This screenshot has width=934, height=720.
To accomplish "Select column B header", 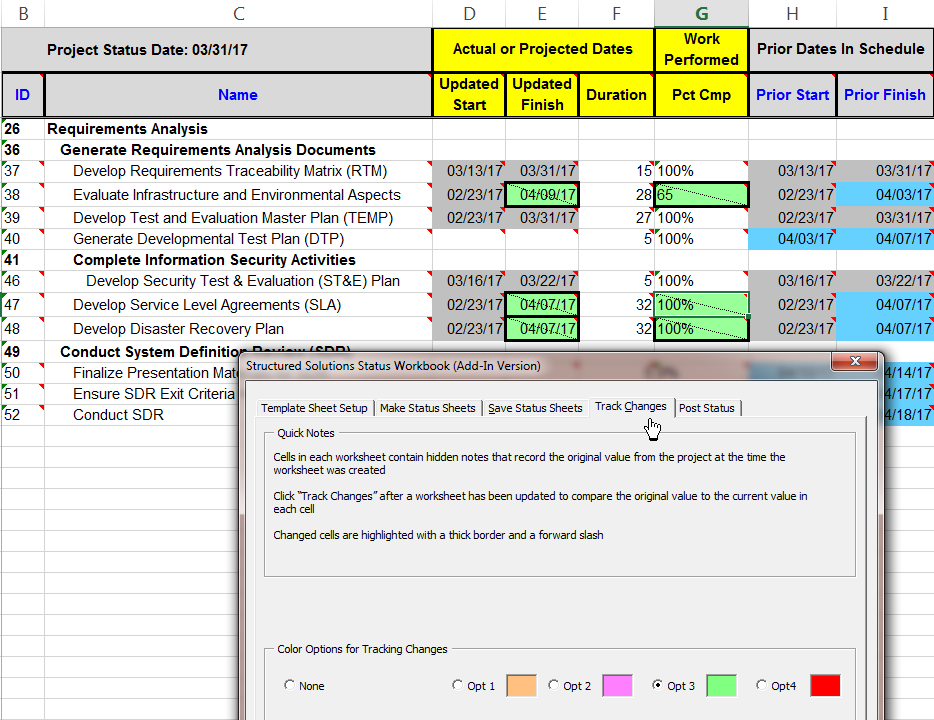I will [x=23, y=13].
